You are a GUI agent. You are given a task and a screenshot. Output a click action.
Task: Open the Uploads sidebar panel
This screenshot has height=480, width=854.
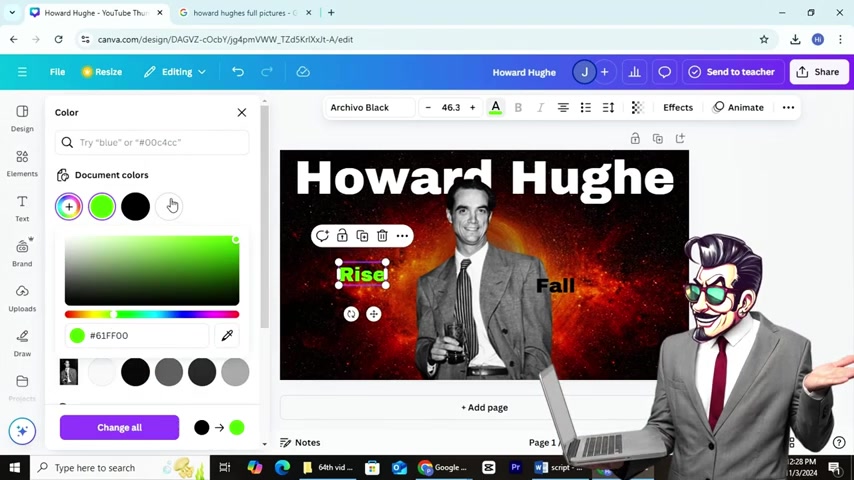click(22, 299)
